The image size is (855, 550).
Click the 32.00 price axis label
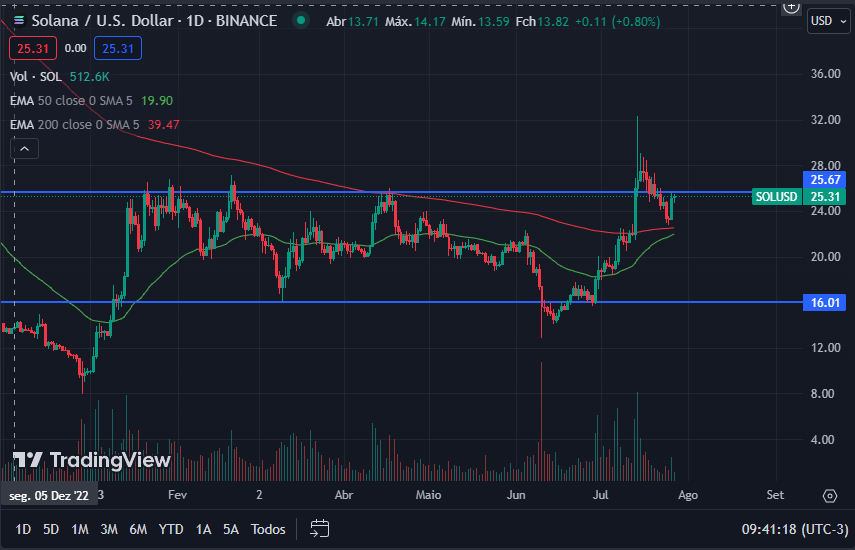pos(826,119)
